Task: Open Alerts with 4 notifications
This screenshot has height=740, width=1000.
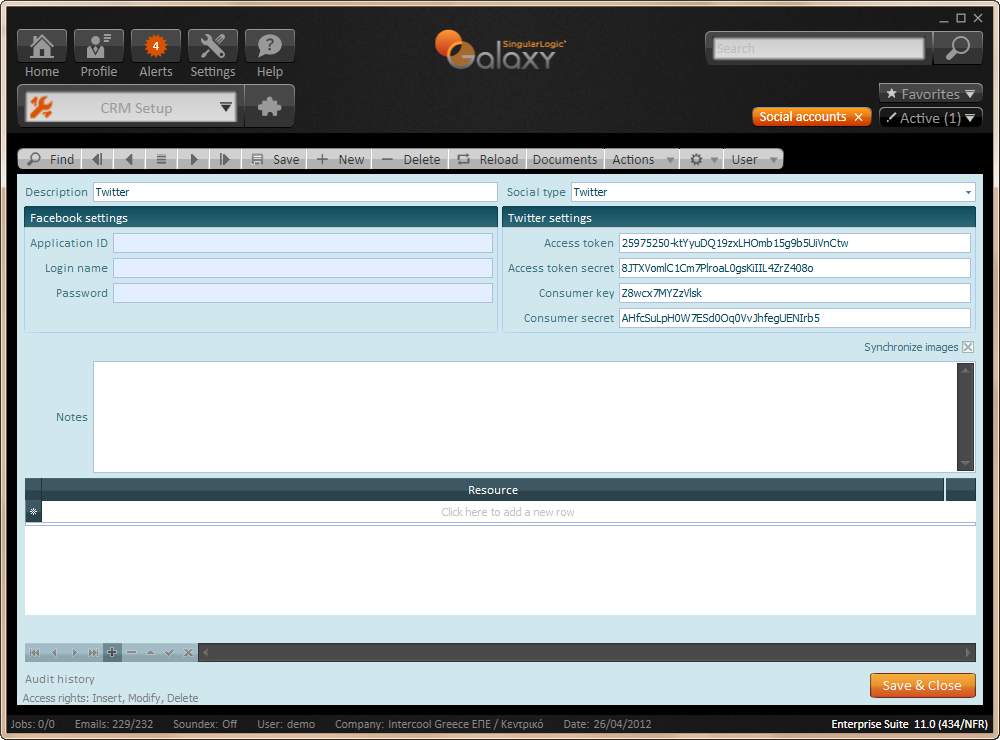Action: 156,46
